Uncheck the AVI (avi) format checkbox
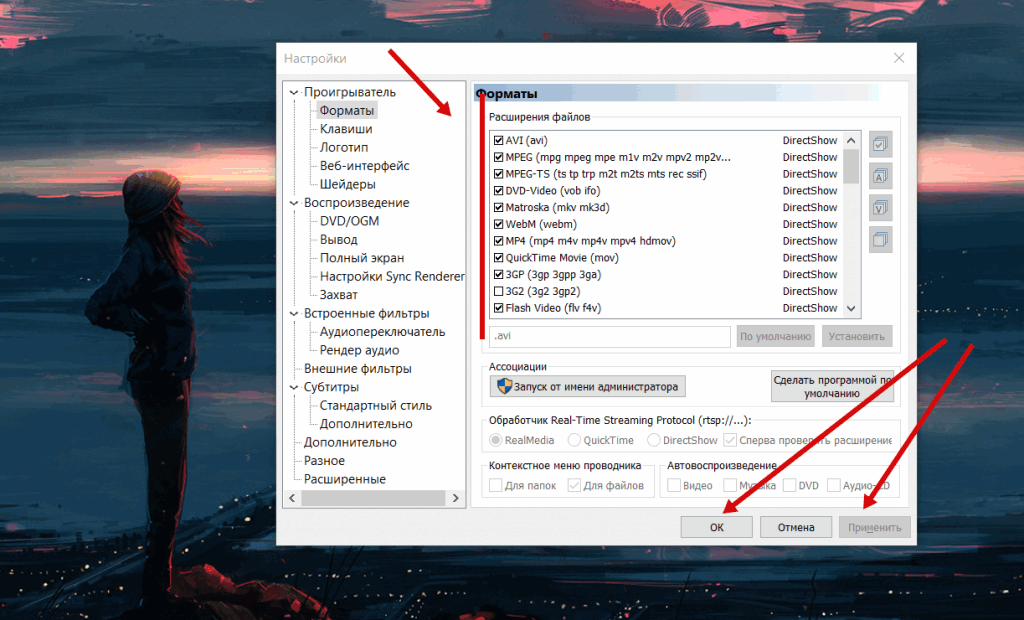The height and width of the screenshot is (620, 1024). point(499,141)
